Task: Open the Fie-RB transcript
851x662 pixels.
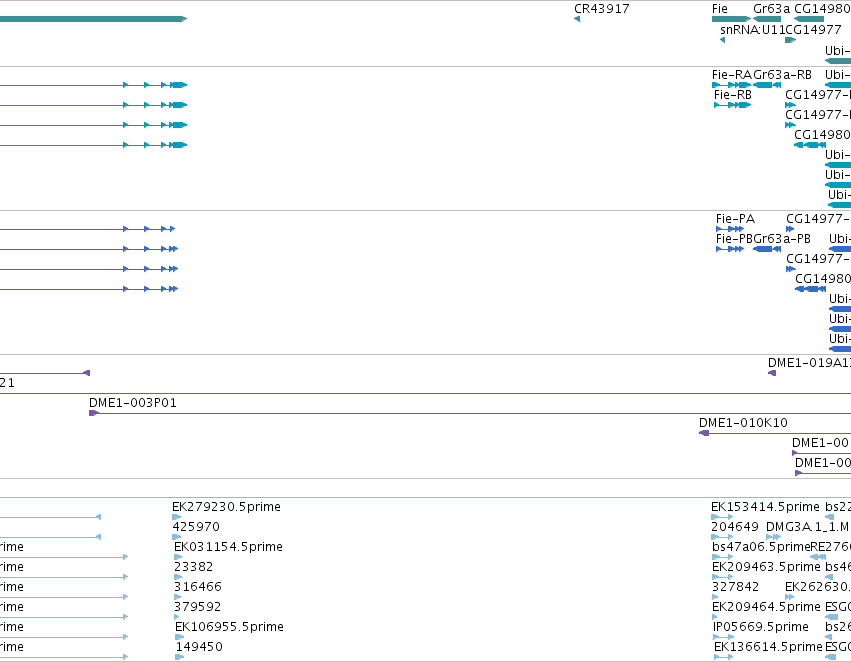Action: point(733,105)
